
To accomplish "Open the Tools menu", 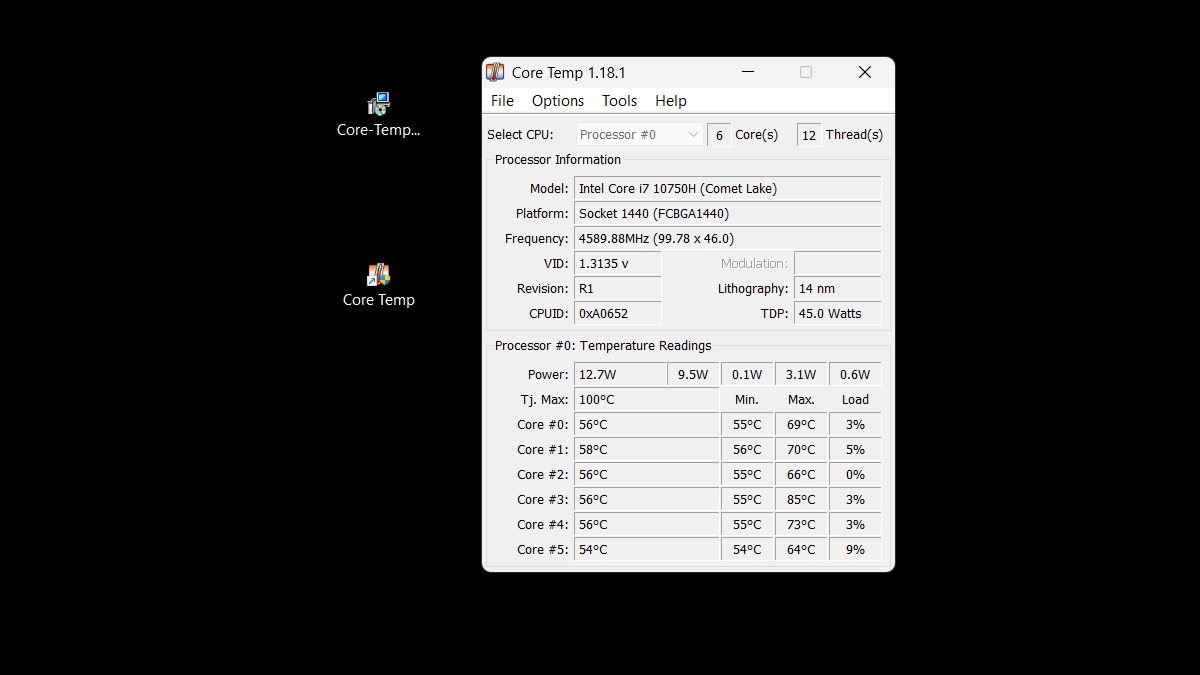I will tap(618, 100).
